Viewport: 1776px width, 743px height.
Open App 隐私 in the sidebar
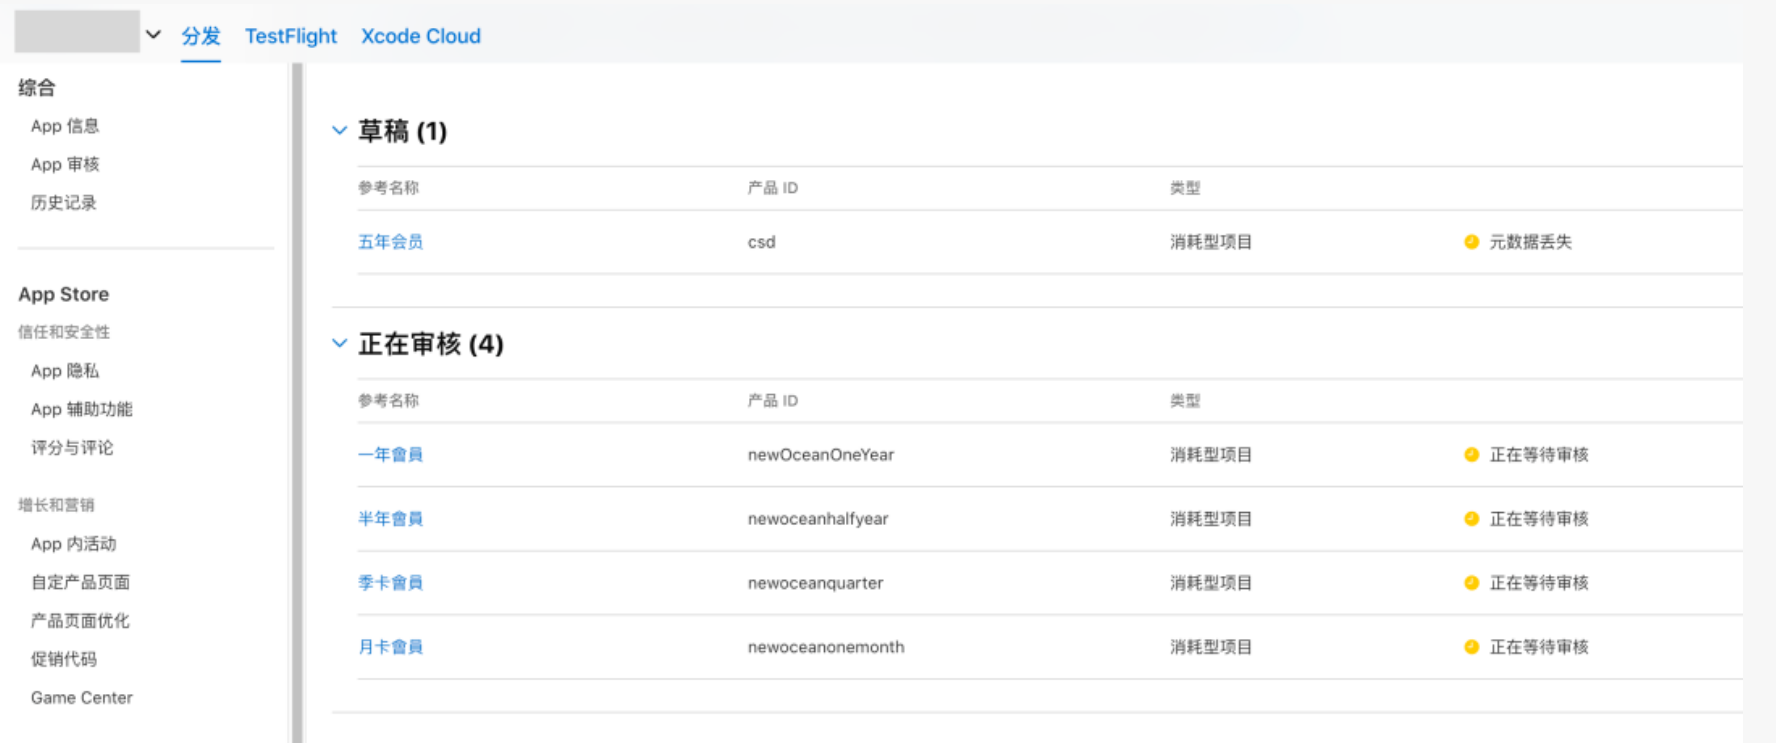[65, 371]
